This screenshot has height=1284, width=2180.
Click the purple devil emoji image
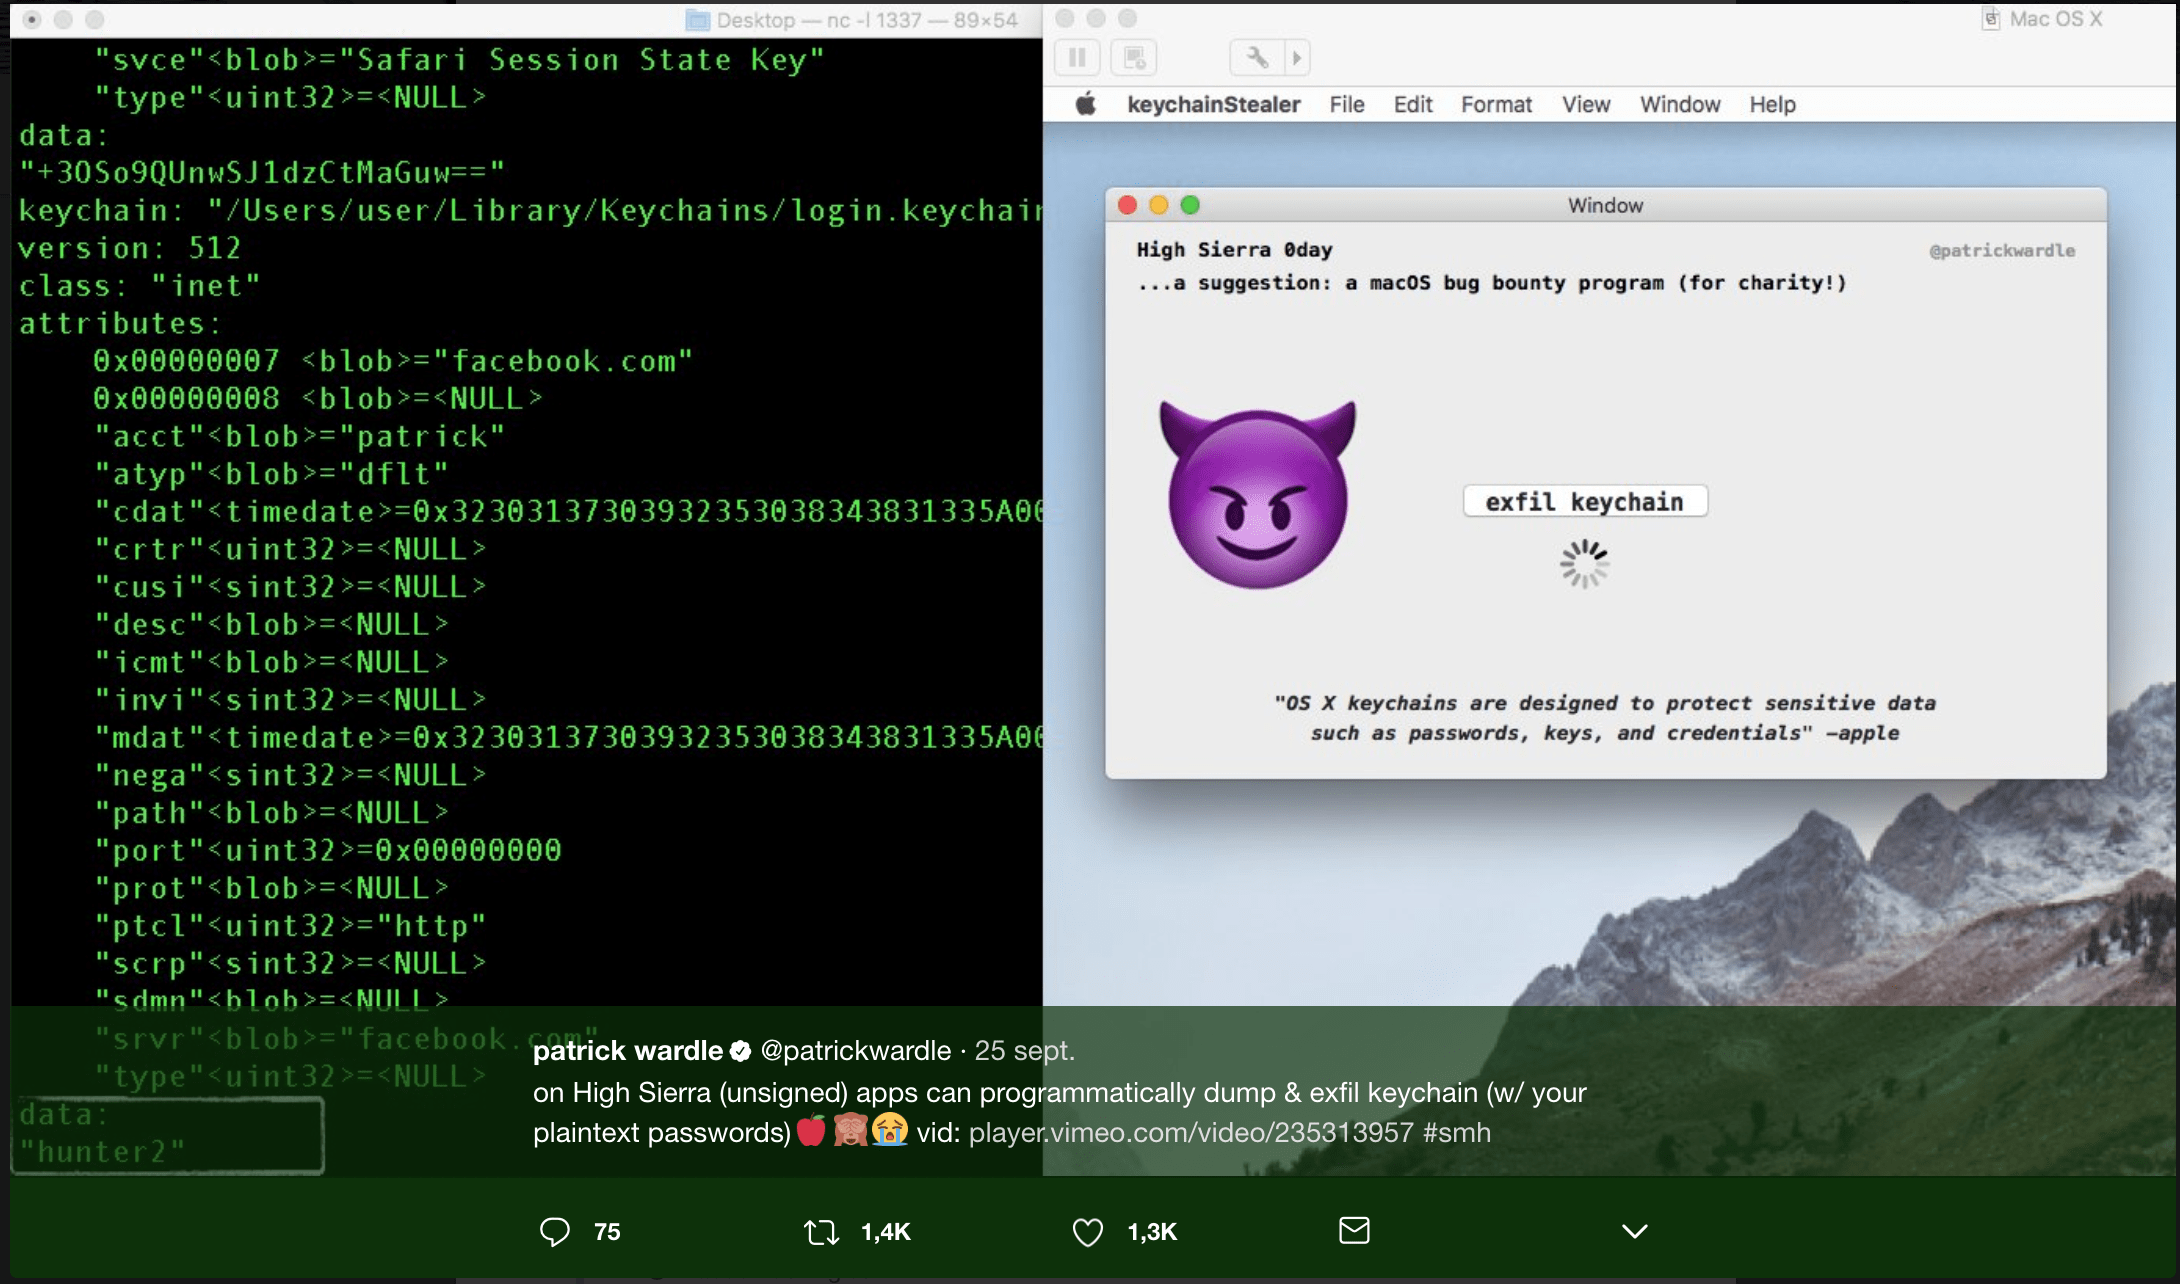click(x=1258, y=494)
